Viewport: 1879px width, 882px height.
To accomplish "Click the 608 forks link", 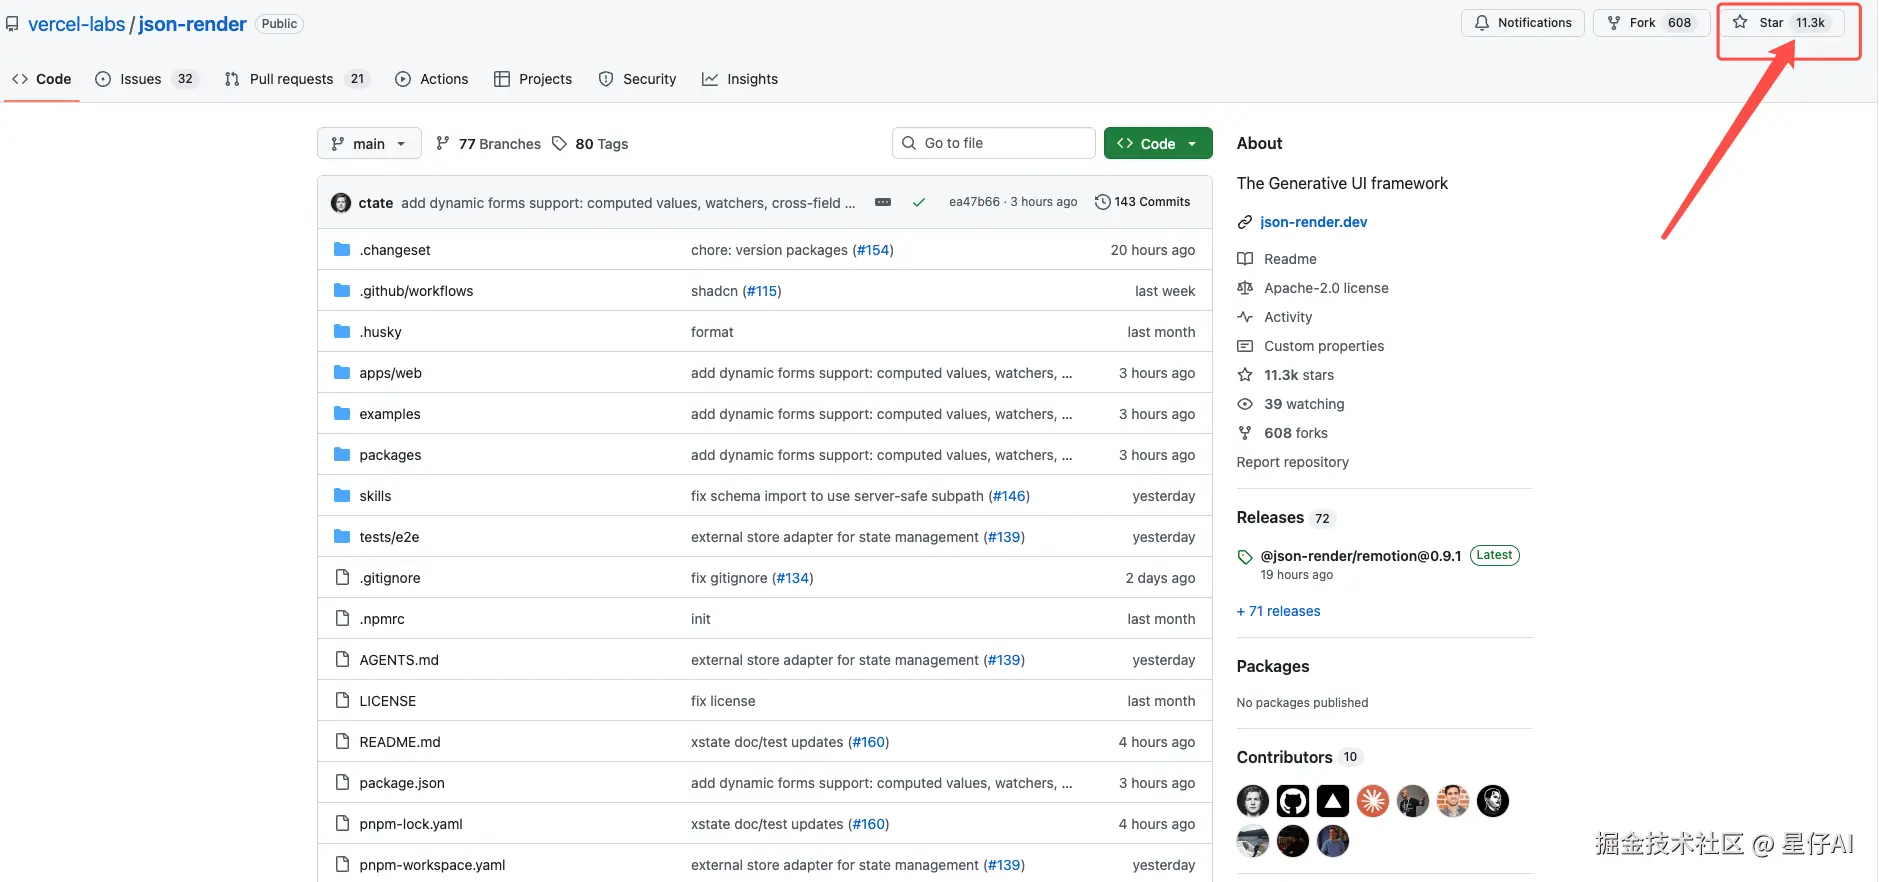I will (1296, 433).
